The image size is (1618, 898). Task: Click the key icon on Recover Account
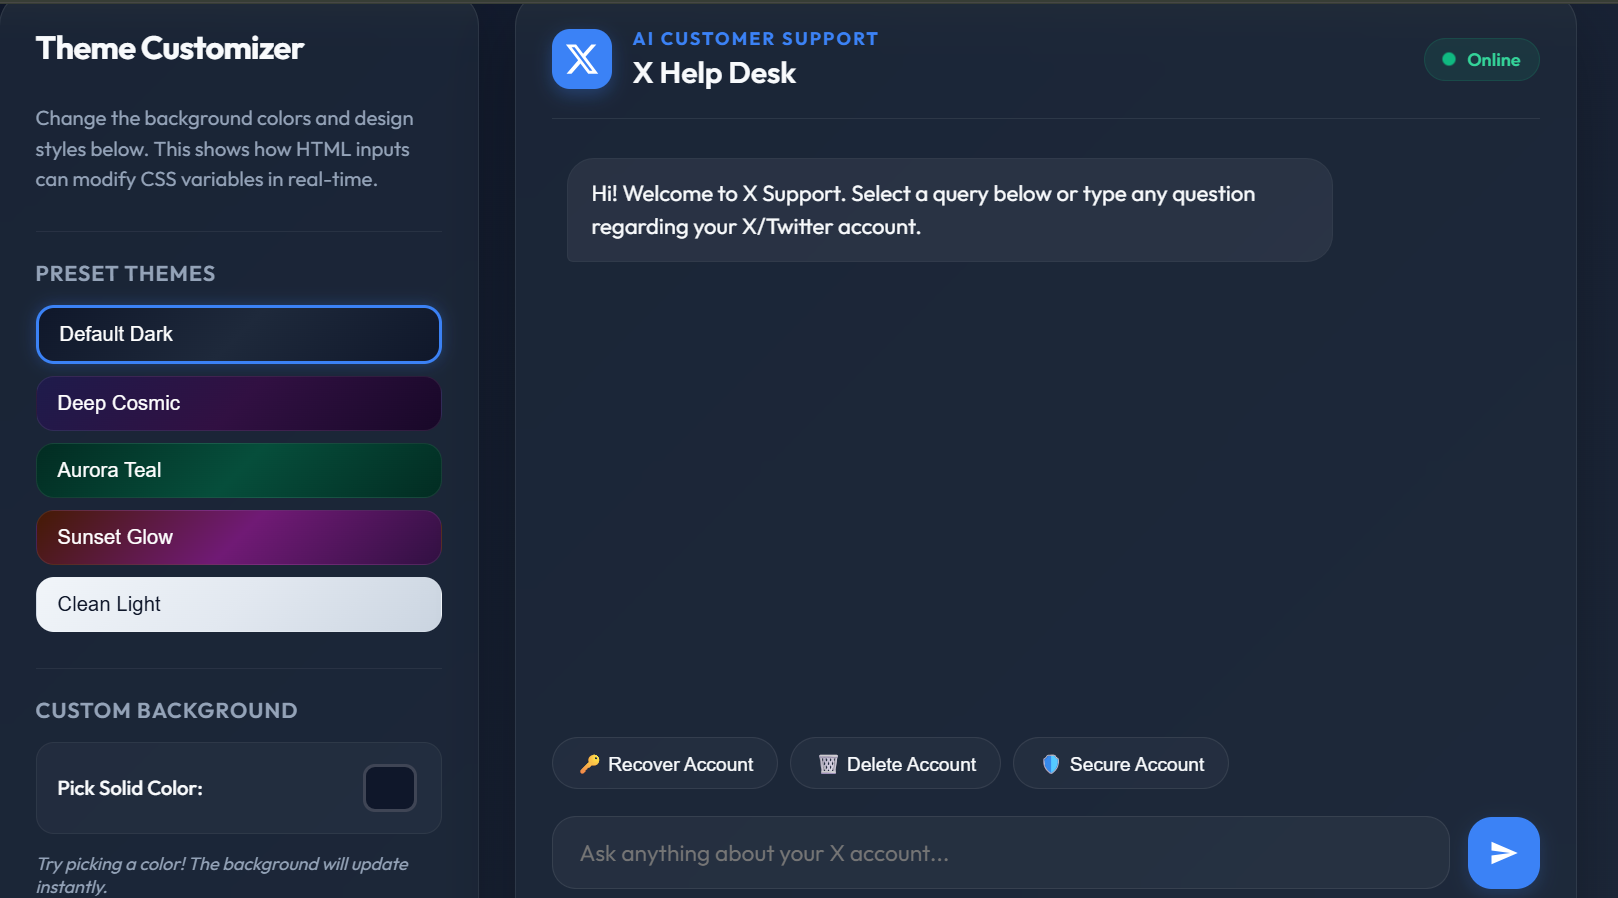click(590, 764)
